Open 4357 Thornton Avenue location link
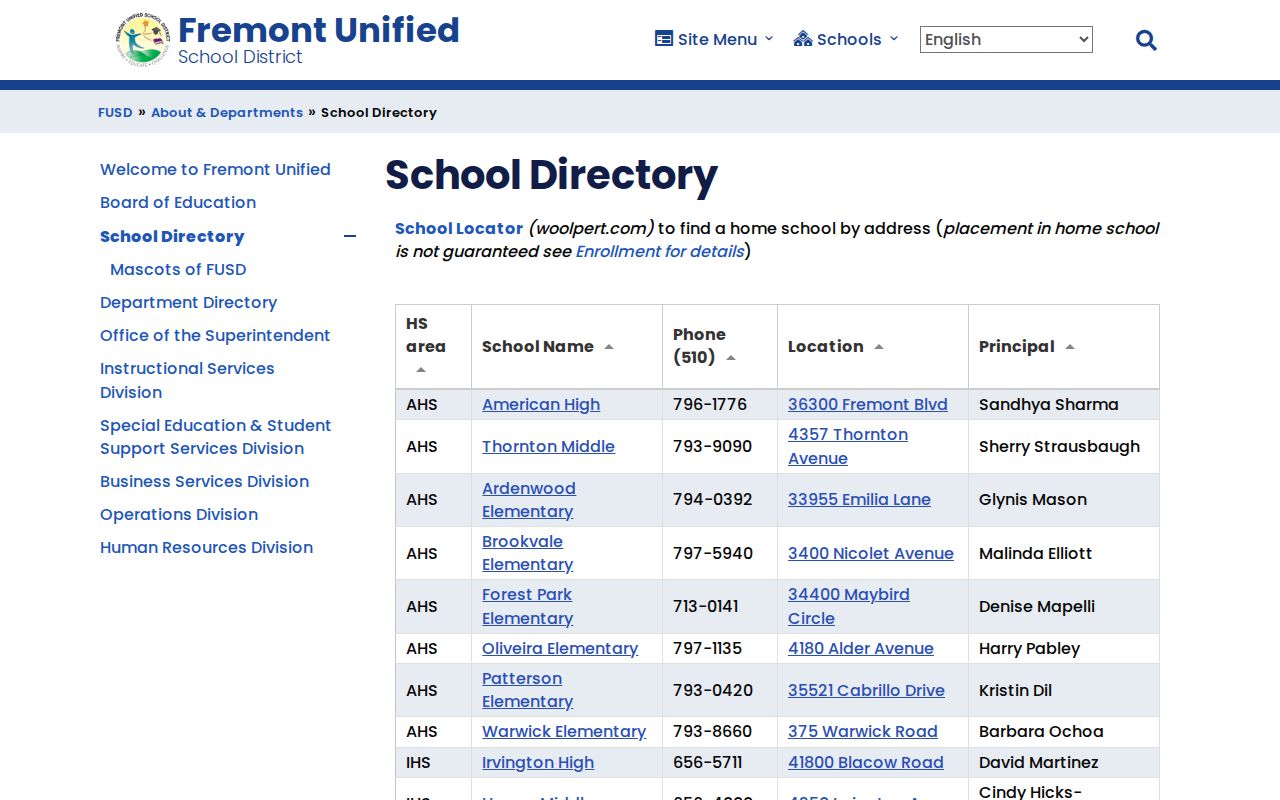The image size is (1280, 800). point(848,446)
